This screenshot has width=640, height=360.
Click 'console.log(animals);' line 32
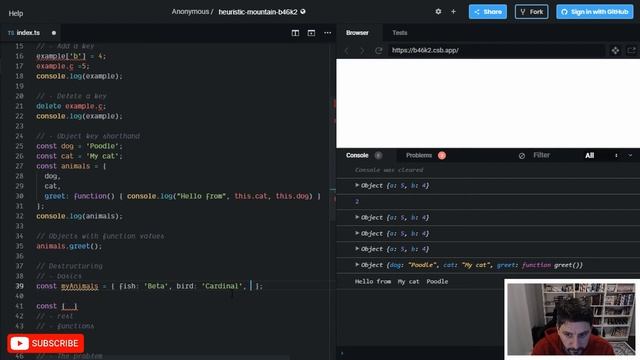pyautogui.click(x=79, y=216)
